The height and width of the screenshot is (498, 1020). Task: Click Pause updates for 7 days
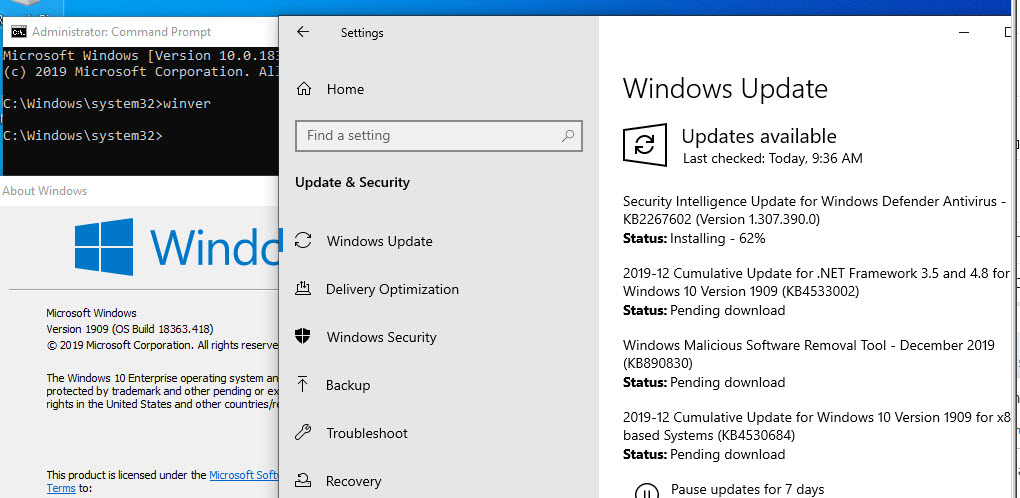[x=747, y=490]
